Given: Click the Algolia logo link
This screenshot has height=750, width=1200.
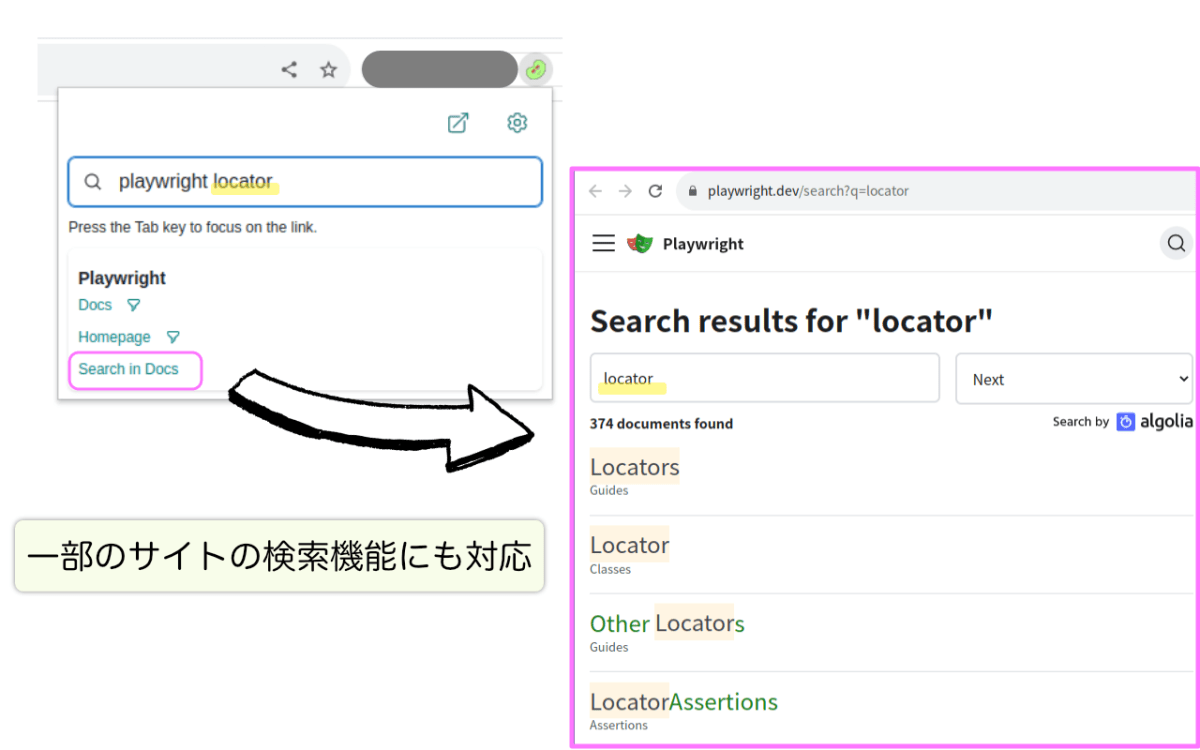Looking at the screenshot, I should (x=1154, y=421).
